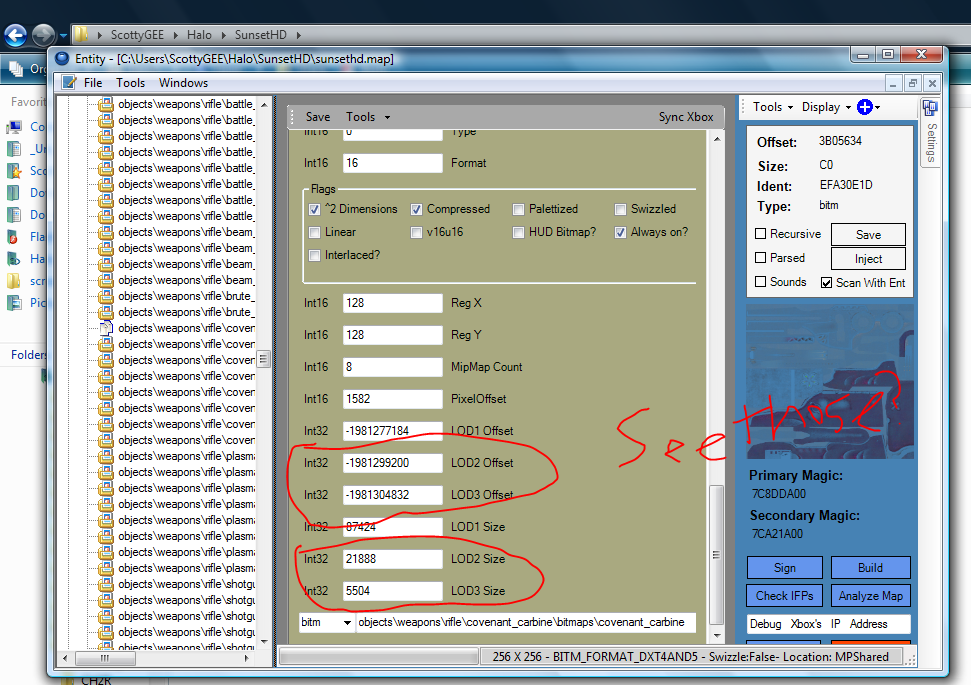Expand the SunsetHD breadcrumb arrow
The width and height of the screenshot is (971, 685).
298,35
